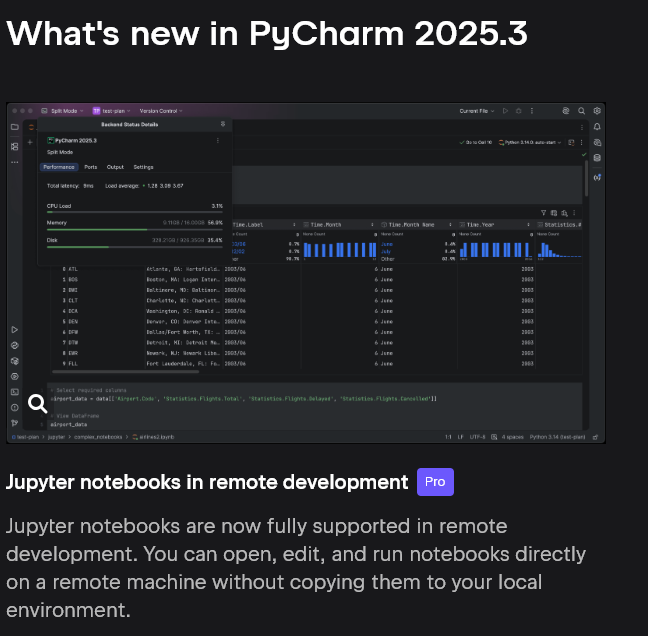The width and height of the screenshot is (648, 636).
Task: Click the 'What's new in PyCharm 2025.3' title
Action: (x=267, y=34)
